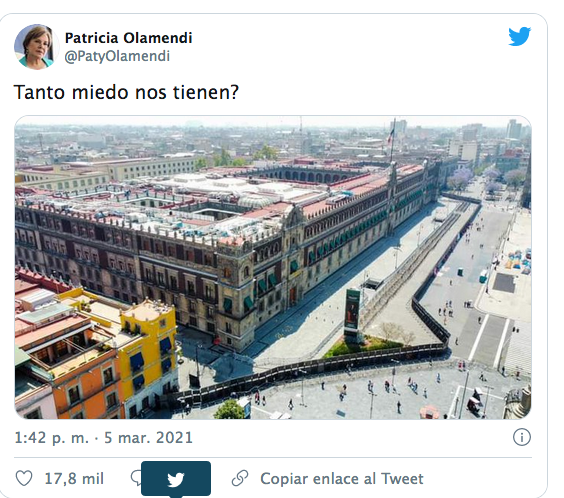Open the Patricia Olamendi display name
The image size is (564, 498).
click(x=128, y=38)
